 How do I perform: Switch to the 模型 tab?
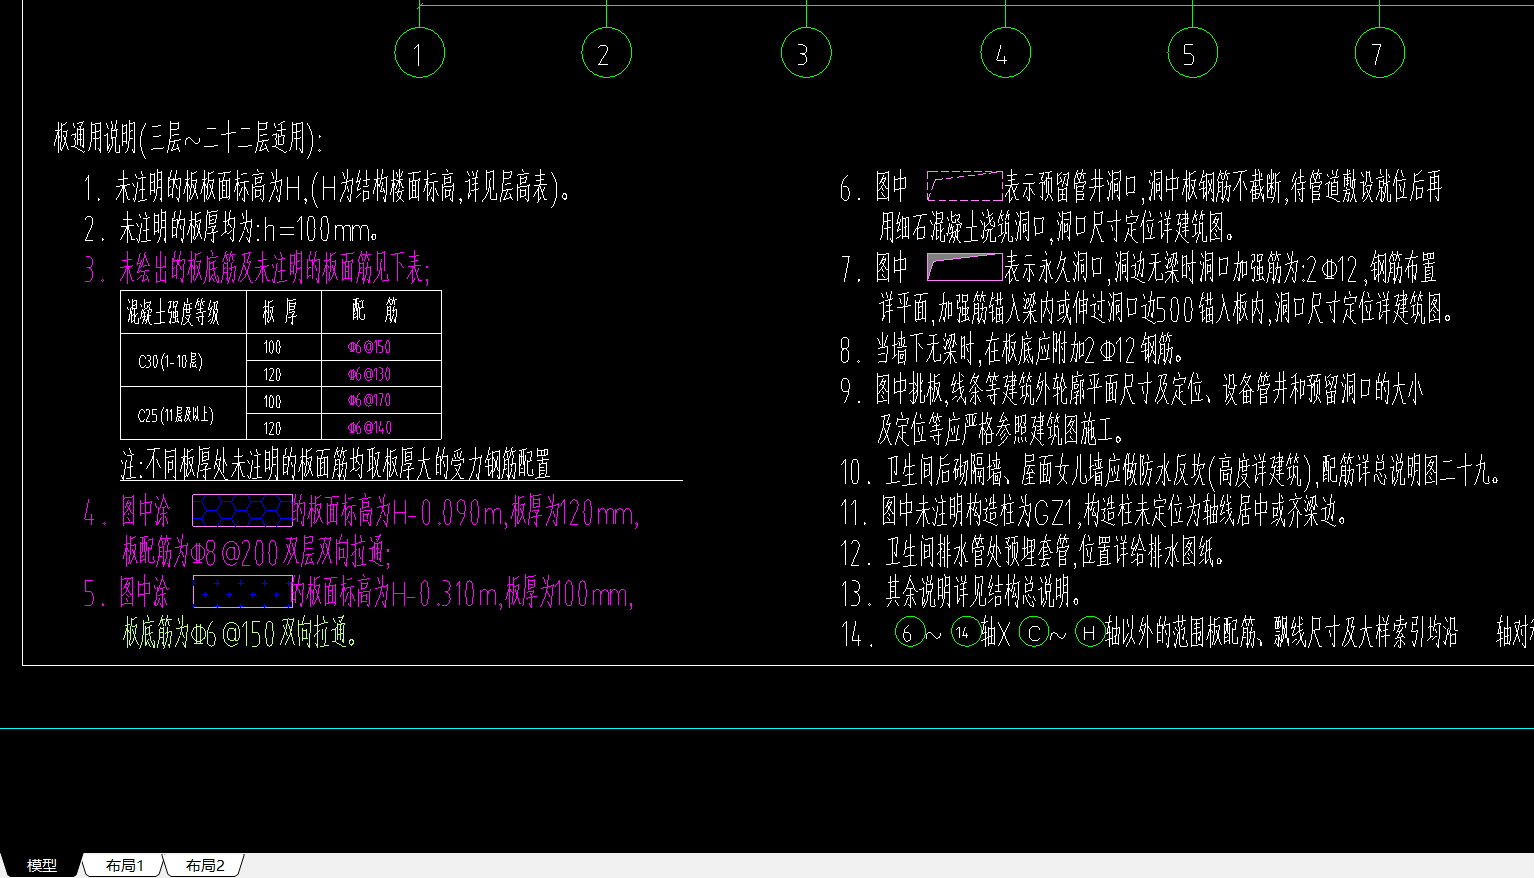[41, 865]
